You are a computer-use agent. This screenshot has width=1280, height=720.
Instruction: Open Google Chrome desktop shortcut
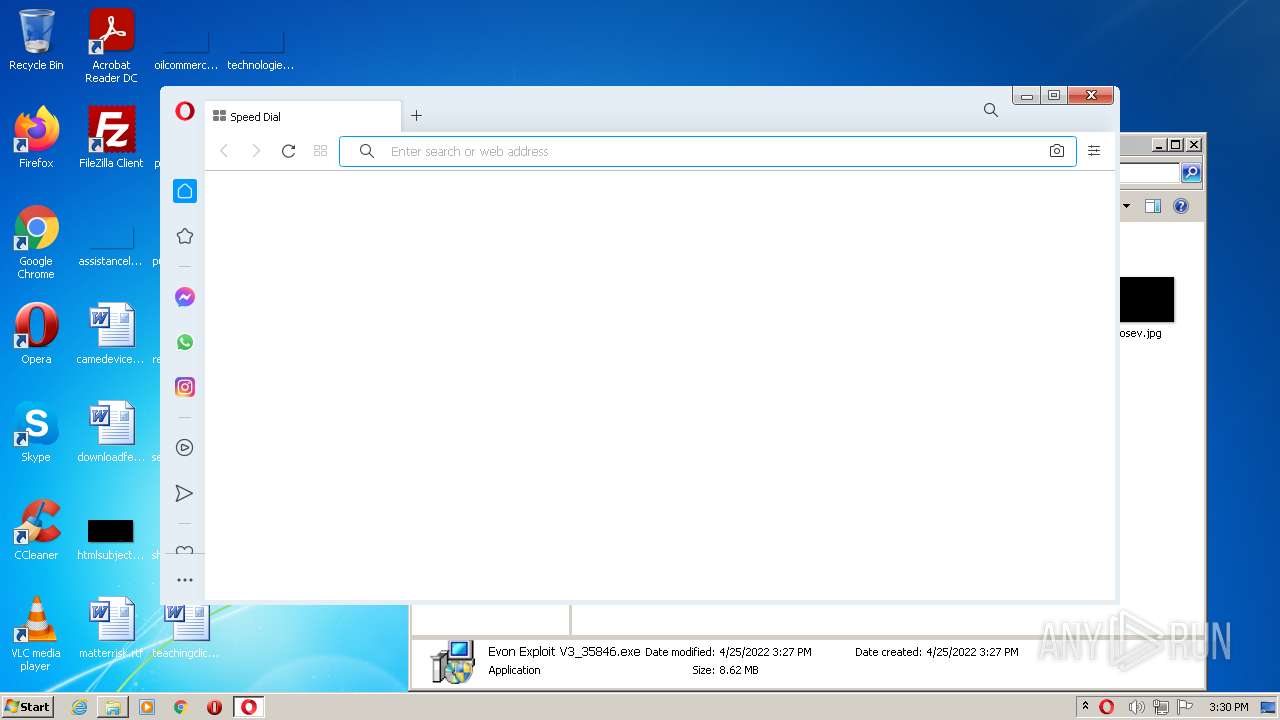point(36,242)
